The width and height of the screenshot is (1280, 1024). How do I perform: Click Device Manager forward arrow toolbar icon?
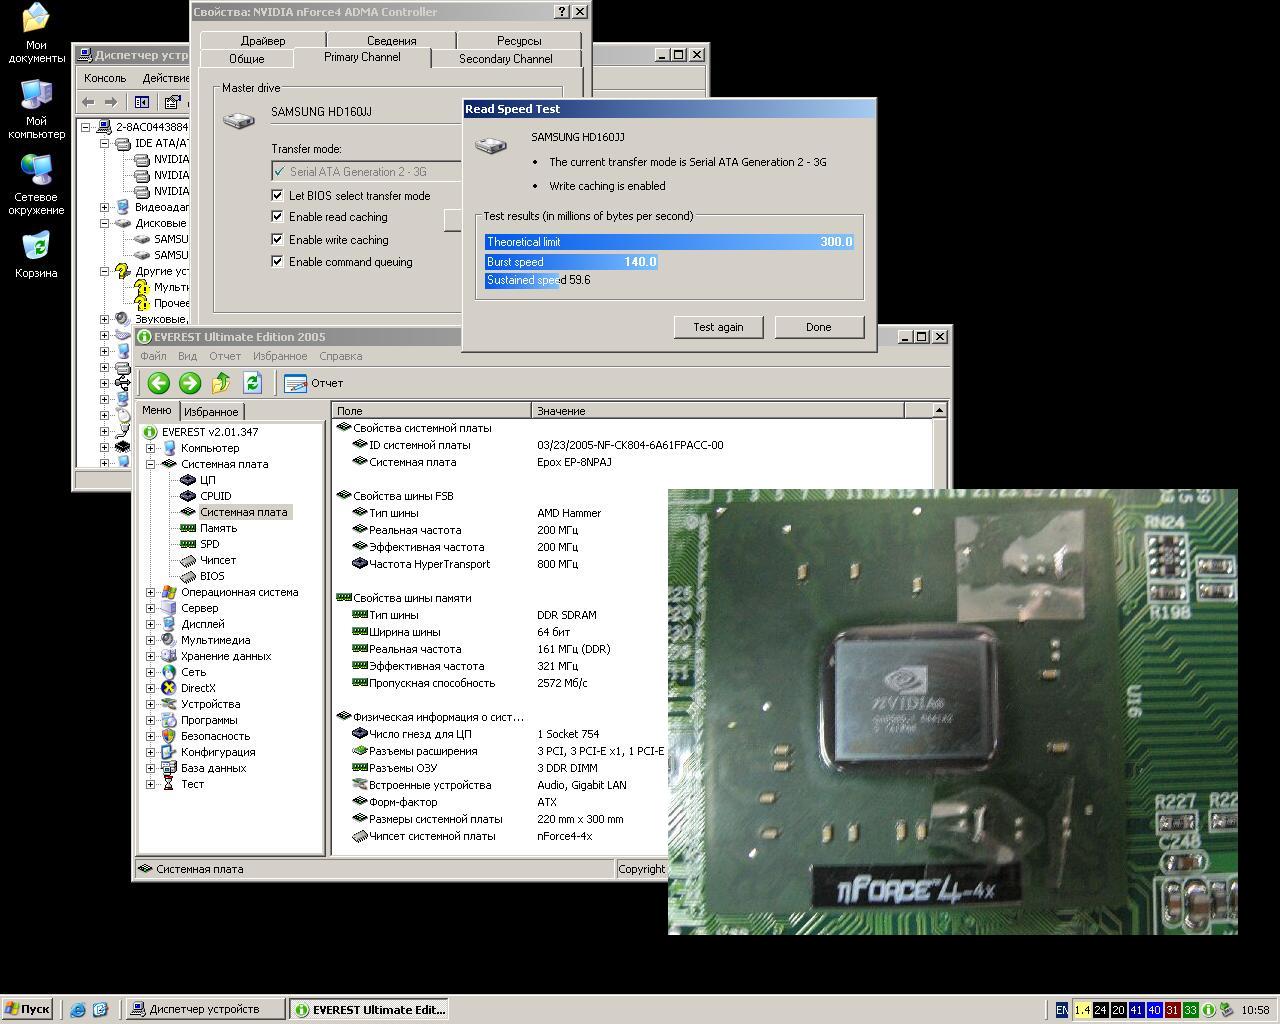tap(111, 102)
